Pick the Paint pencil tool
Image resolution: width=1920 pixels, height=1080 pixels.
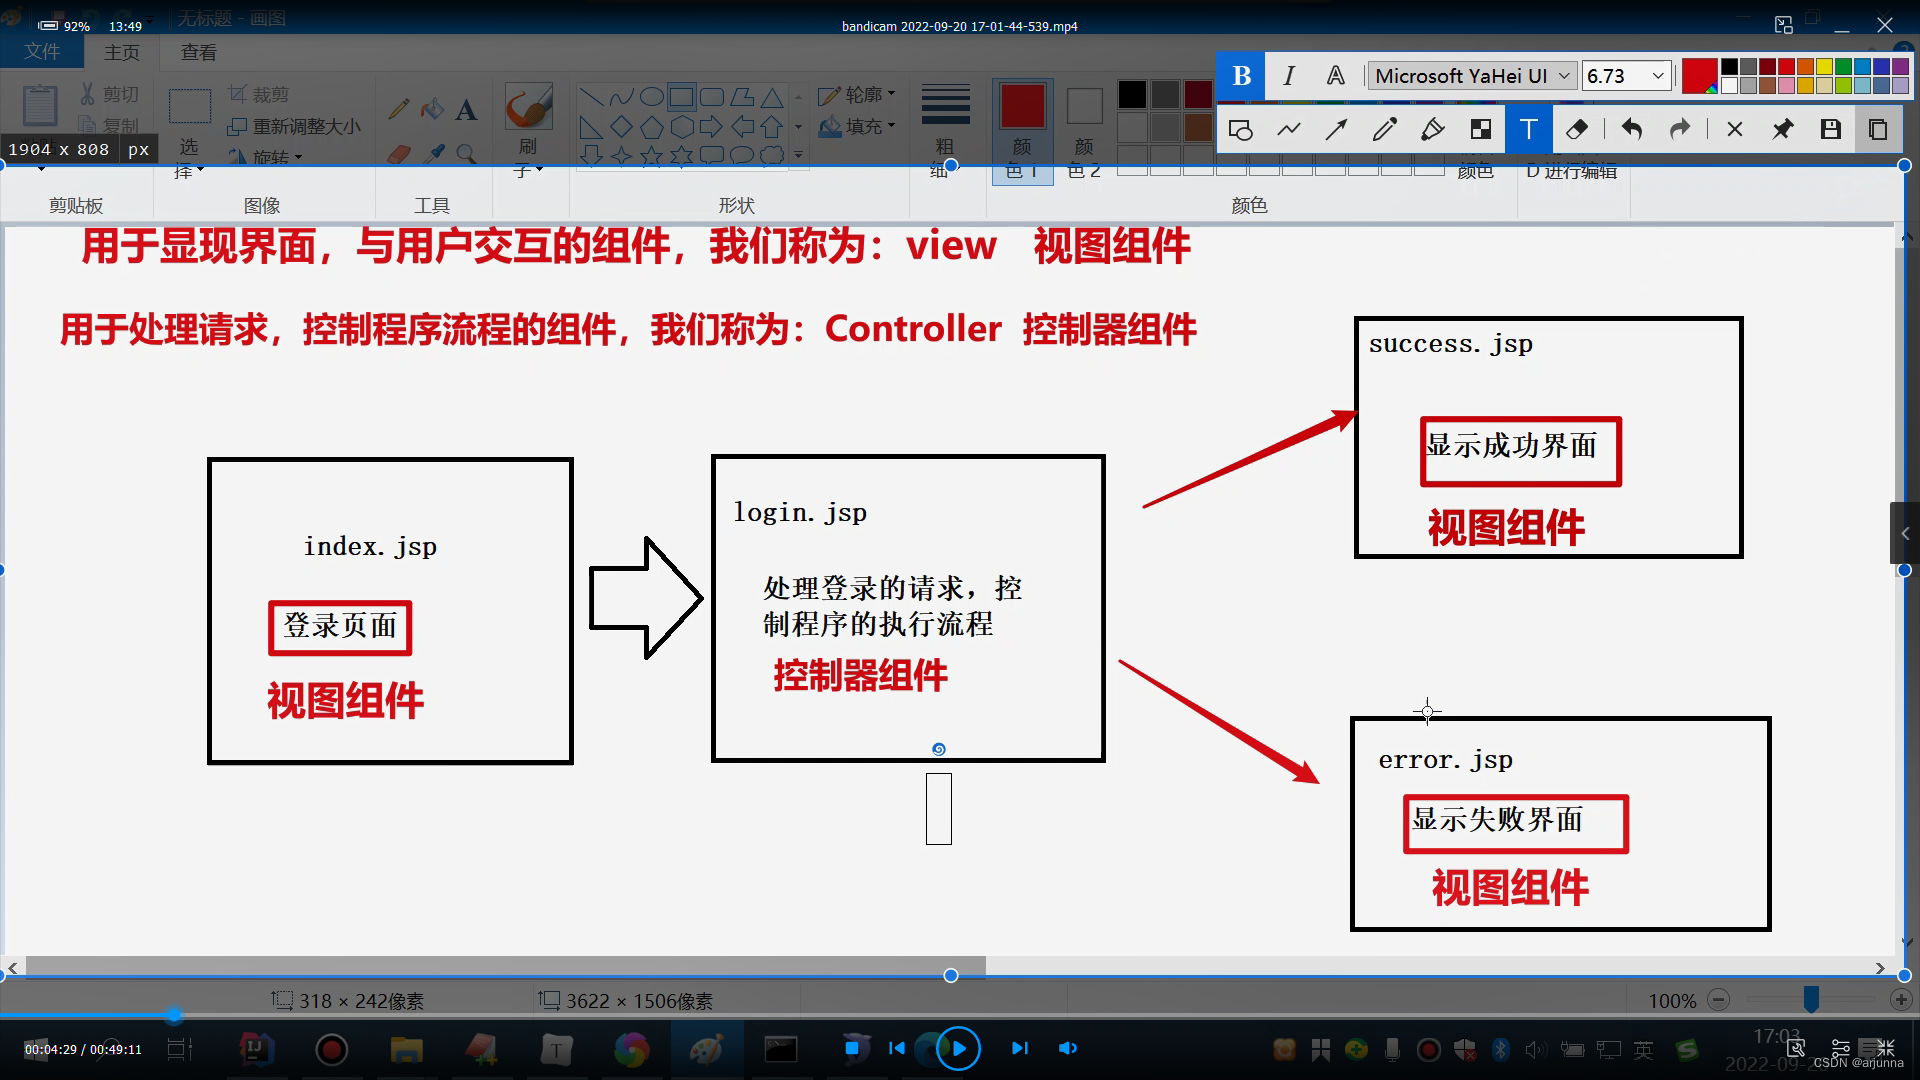[x=398, y=109]
